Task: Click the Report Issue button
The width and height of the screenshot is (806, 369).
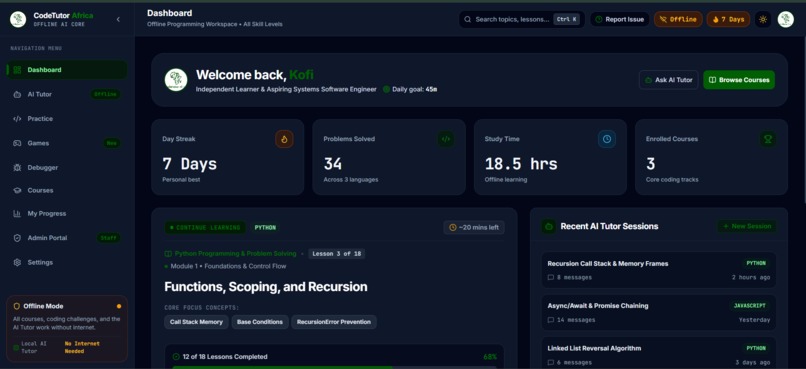Action: pyautogui.click(x=619, y=20)
